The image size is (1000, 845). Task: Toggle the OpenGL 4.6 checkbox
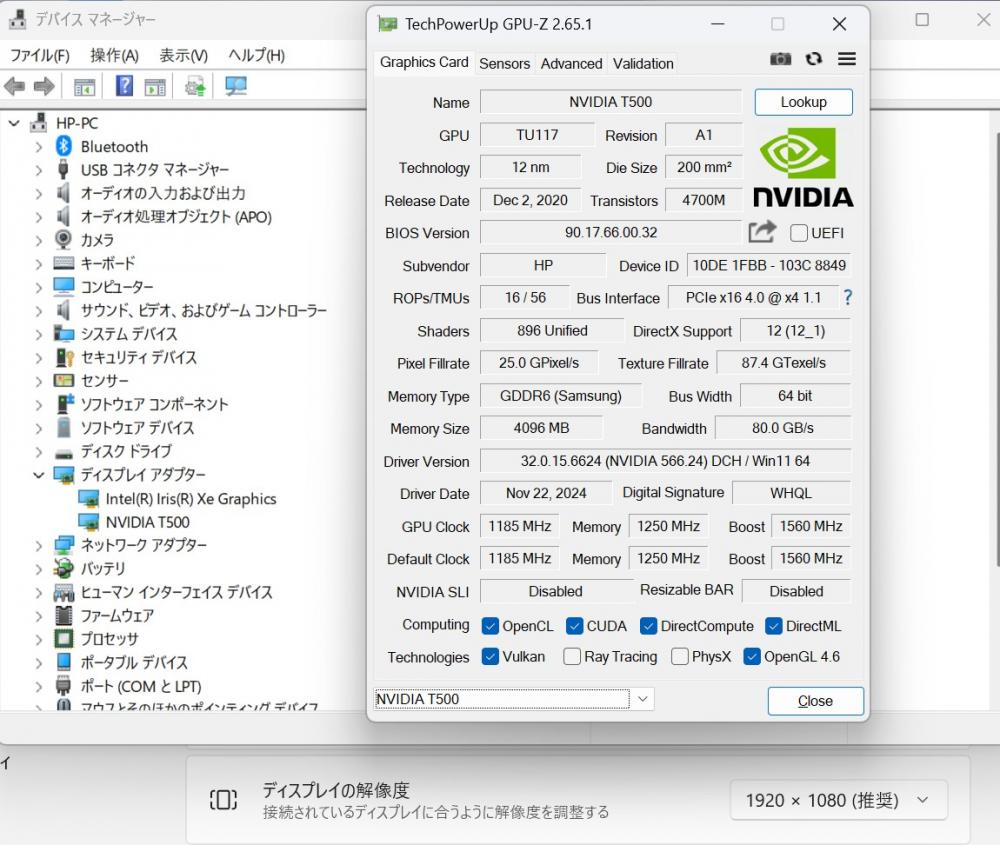752,656
